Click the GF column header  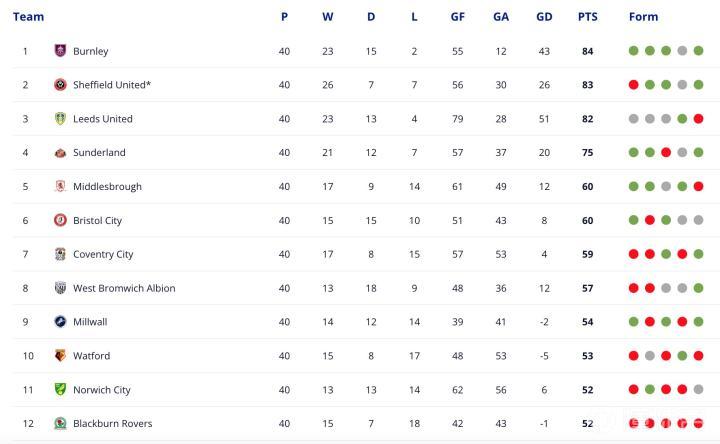(x=458, y=17)
